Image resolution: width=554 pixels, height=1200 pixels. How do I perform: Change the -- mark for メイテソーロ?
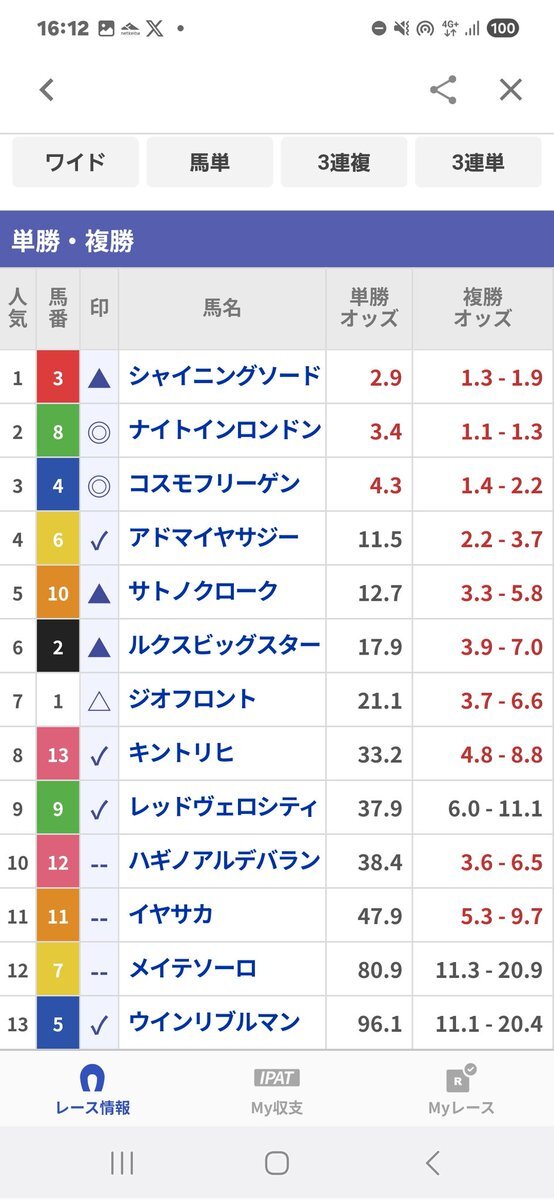pos(99,972)
